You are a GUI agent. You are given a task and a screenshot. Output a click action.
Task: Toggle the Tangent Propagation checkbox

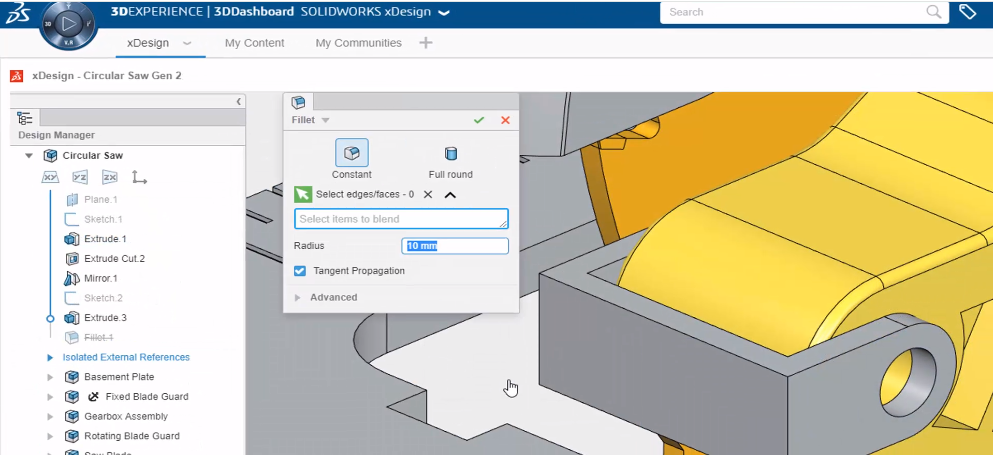coord(300,271)
